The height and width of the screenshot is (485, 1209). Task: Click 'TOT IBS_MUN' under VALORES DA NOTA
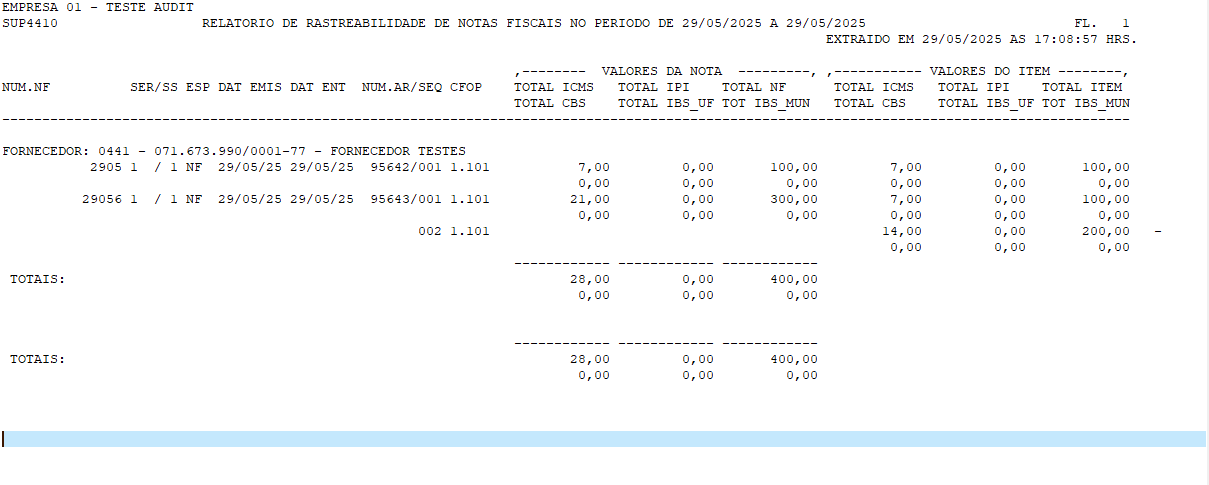pyautogui.click(x=766, y=104)
